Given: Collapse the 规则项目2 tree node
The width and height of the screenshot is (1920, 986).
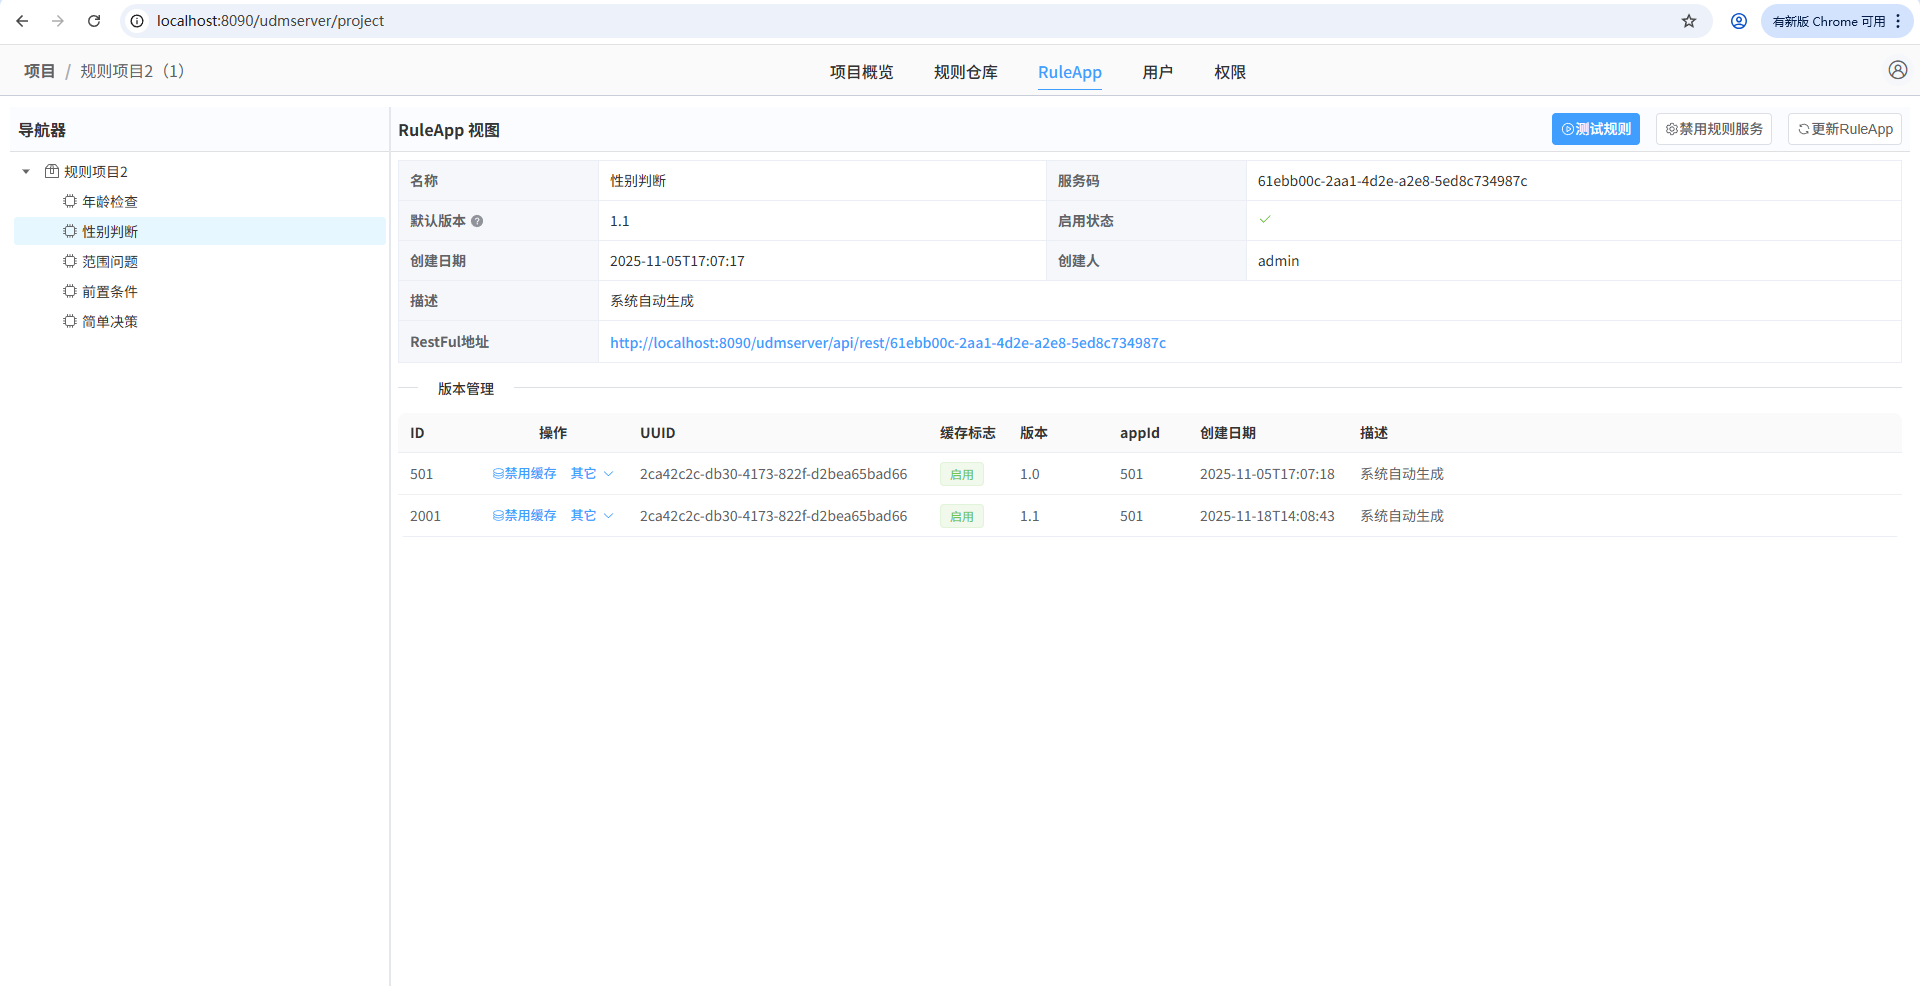Looking at the screenshot, I should click(26, 172).
